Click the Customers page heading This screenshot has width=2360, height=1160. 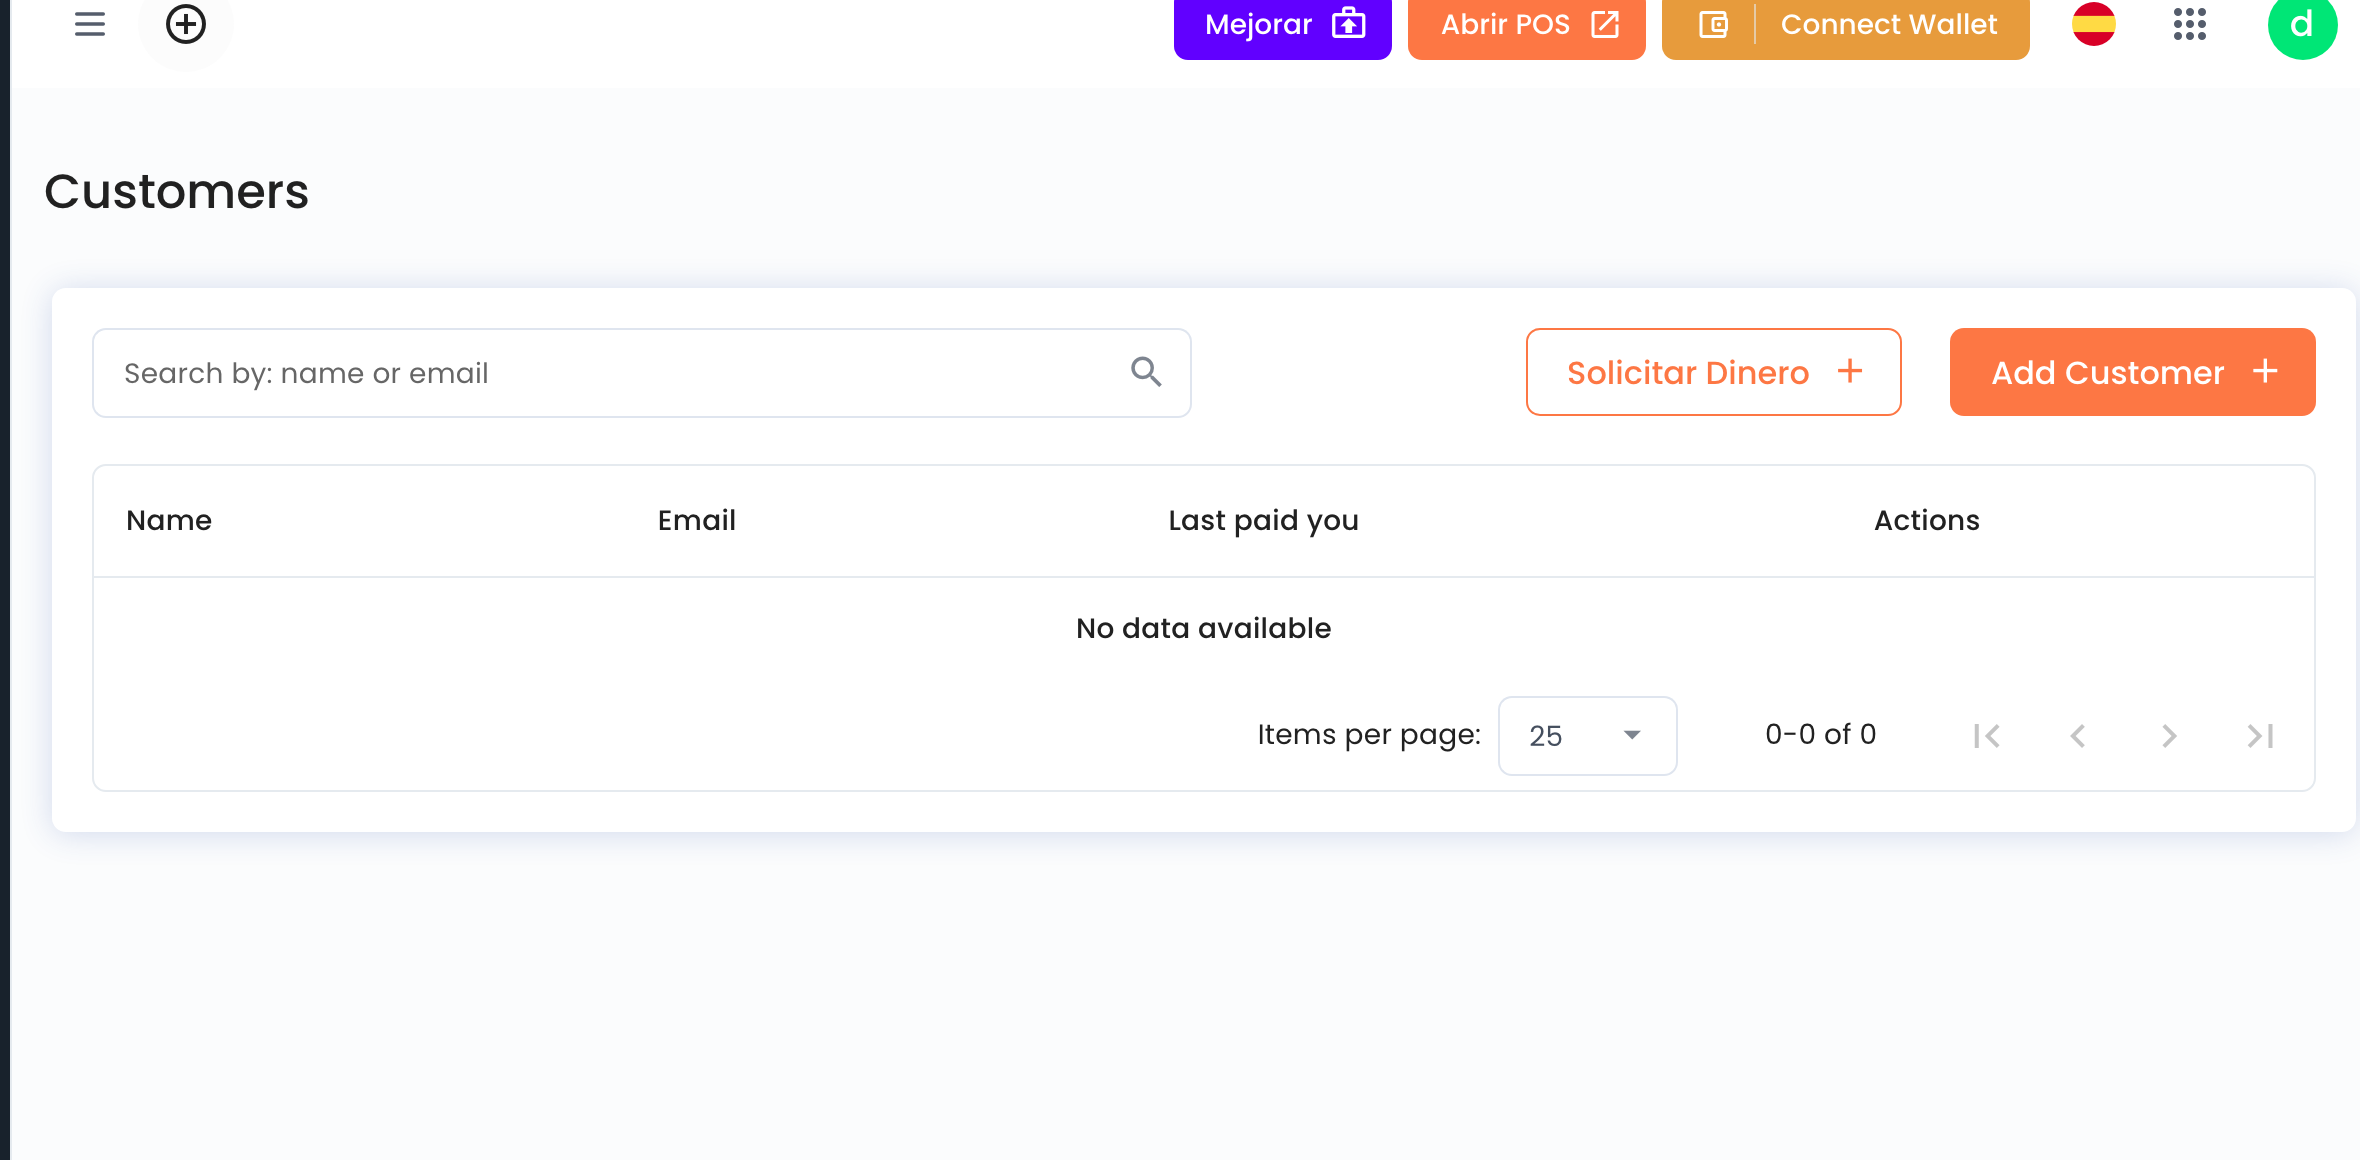tap(177, 191)
